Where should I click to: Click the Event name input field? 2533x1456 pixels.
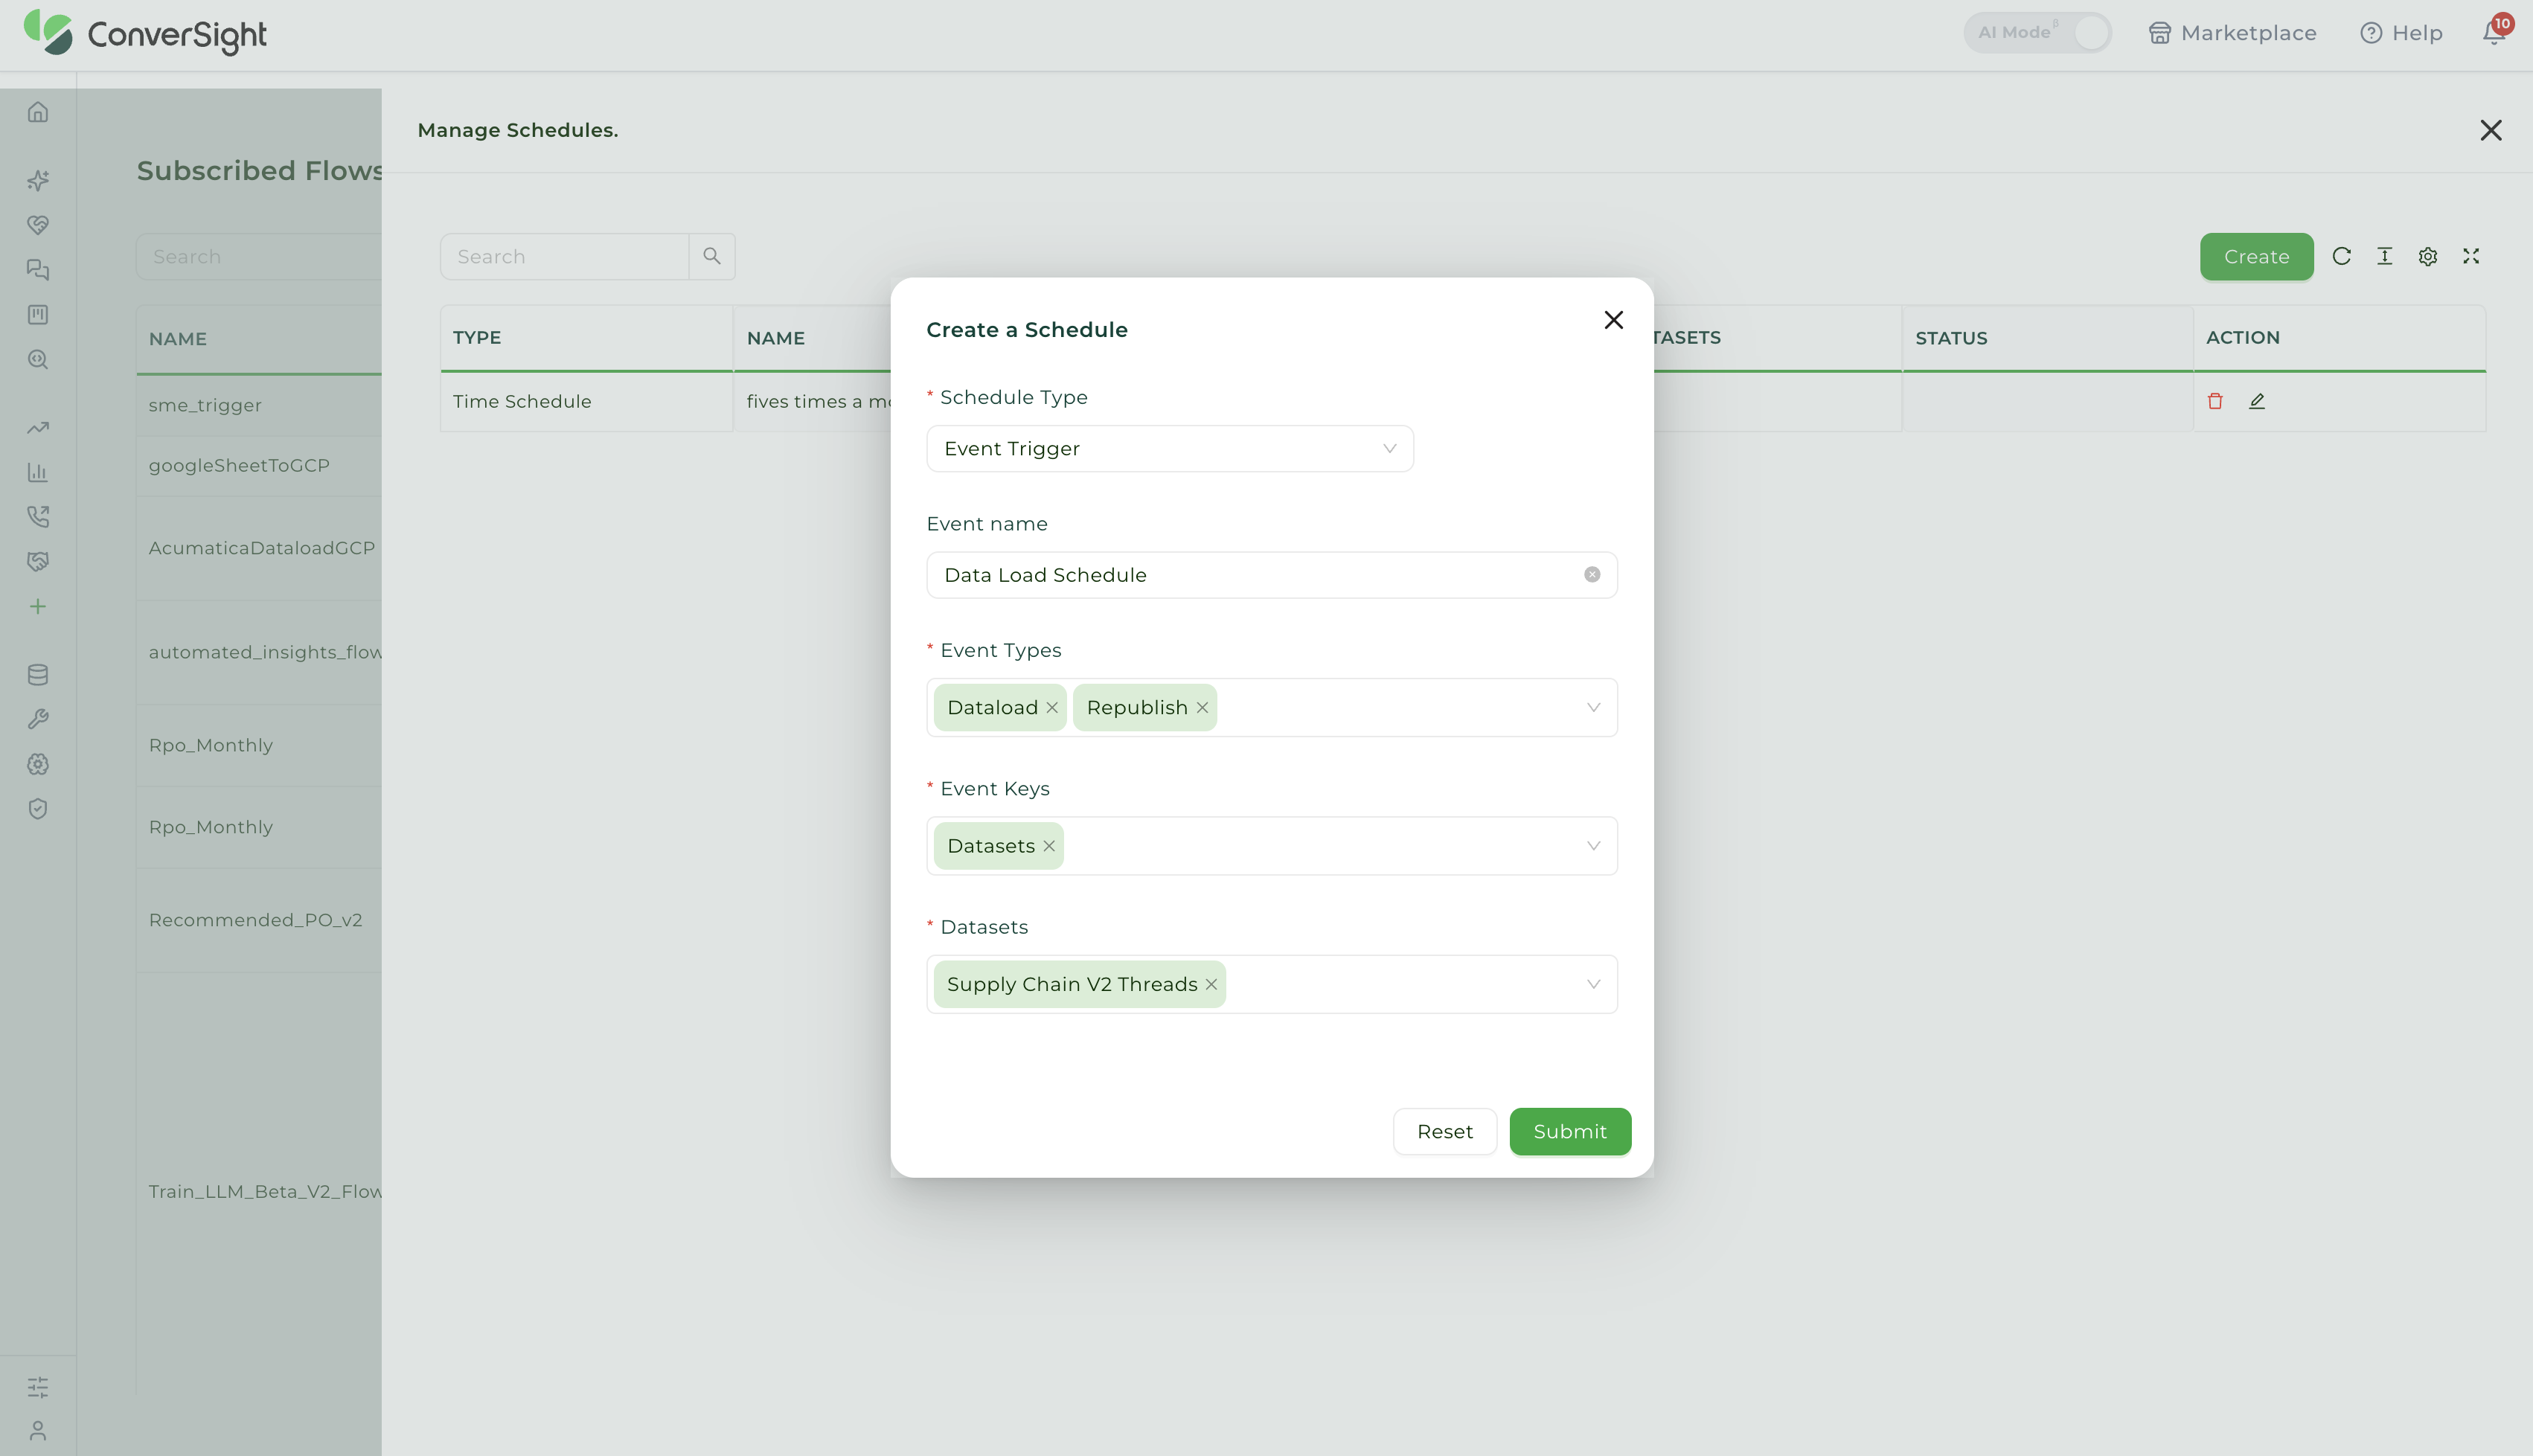tap(1272, 575)
